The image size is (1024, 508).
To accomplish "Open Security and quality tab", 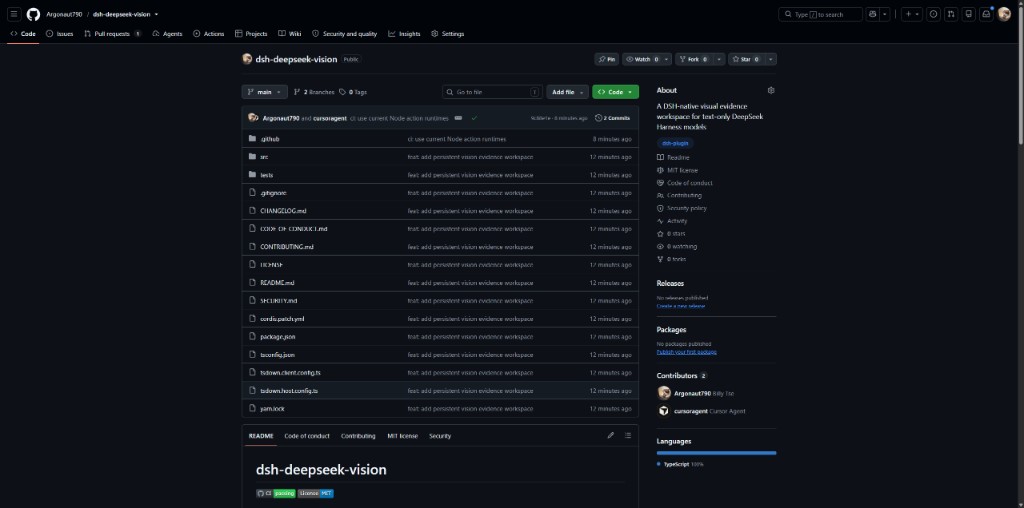I will [344, 34].
